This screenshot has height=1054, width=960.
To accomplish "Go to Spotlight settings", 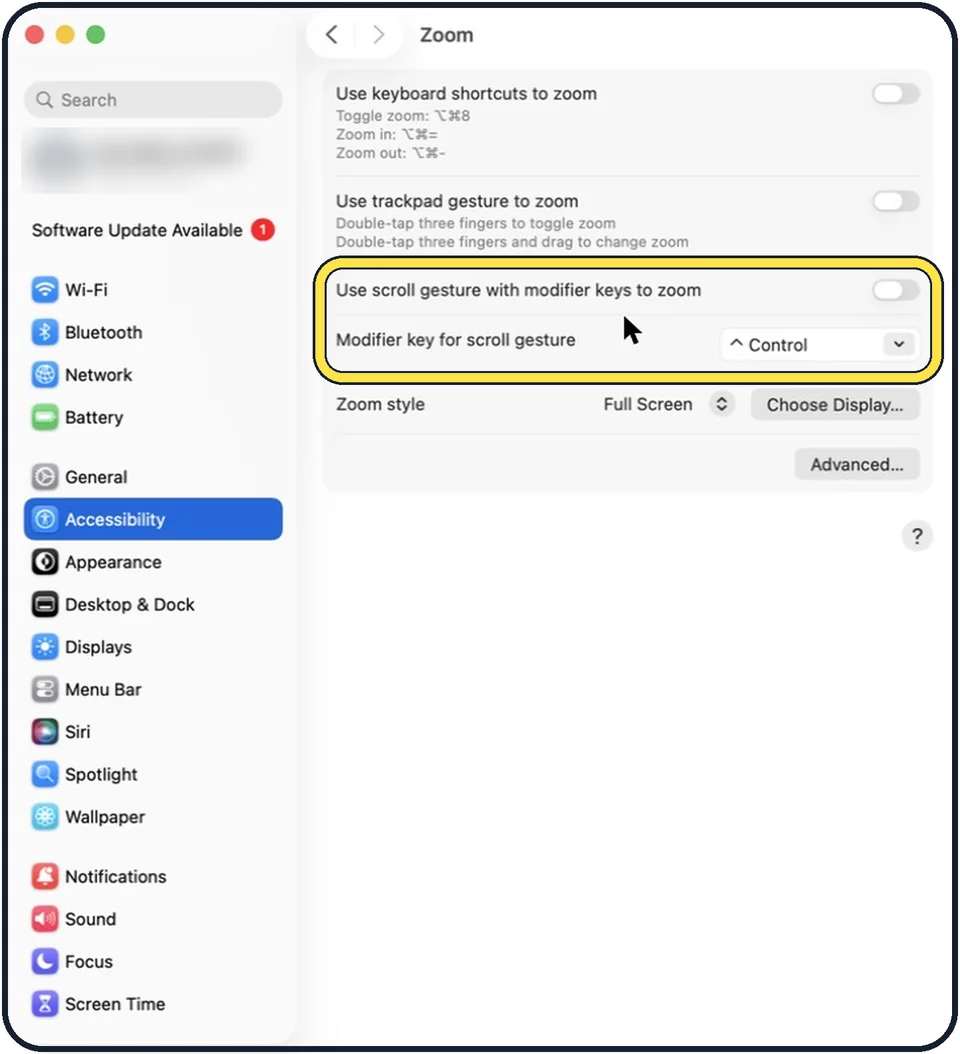I will [x=153, y=774].
